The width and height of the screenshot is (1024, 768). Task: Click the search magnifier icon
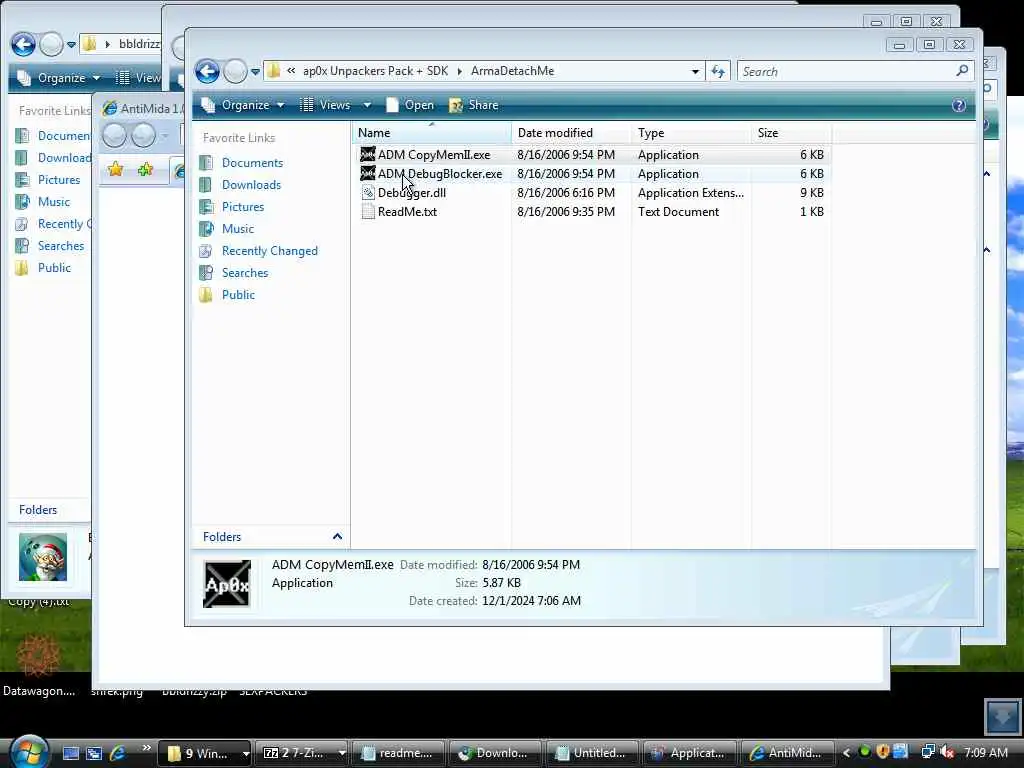962,71
